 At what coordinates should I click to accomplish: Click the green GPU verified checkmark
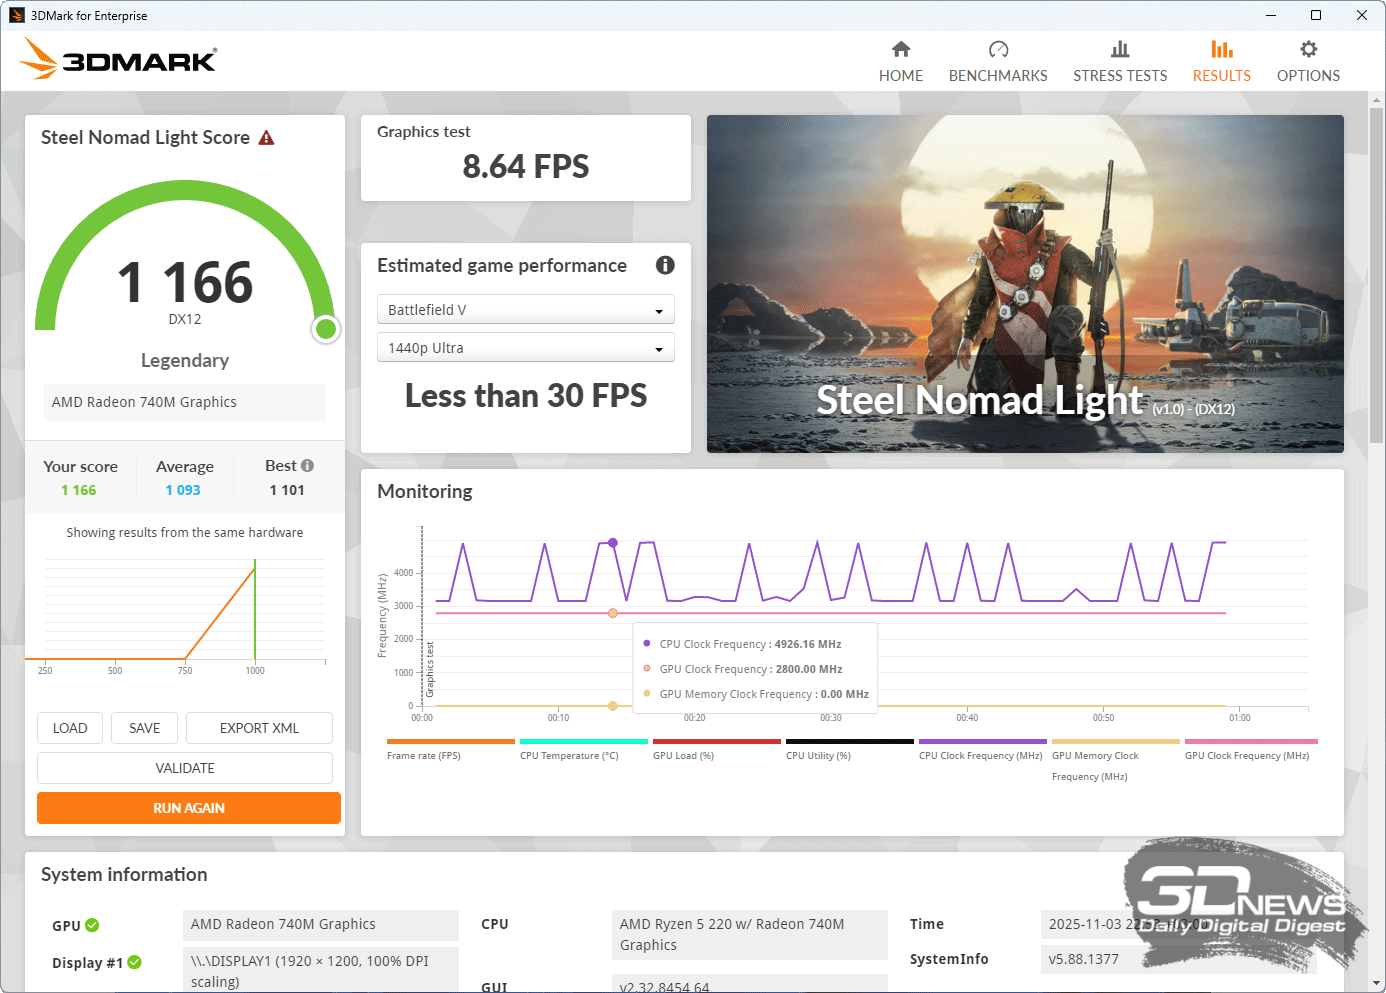(92, 925)
